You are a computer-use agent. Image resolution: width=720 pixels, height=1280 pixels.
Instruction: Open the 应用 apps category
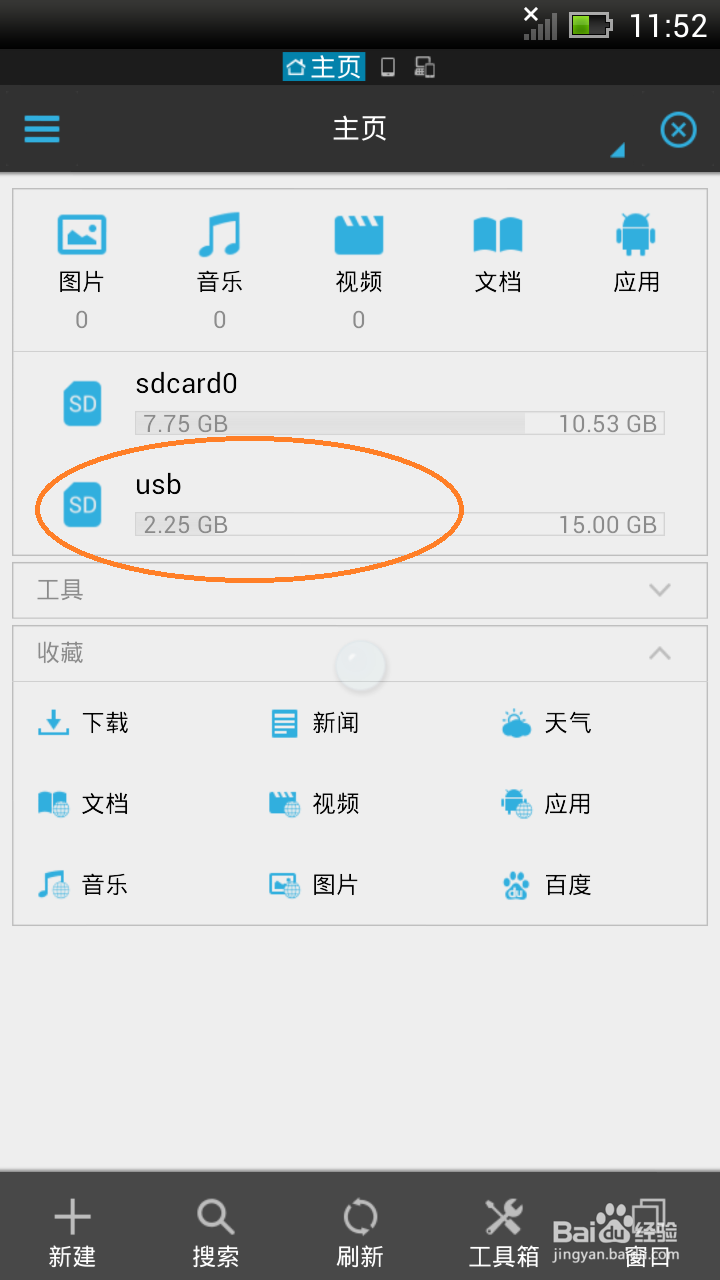[637, 256]
